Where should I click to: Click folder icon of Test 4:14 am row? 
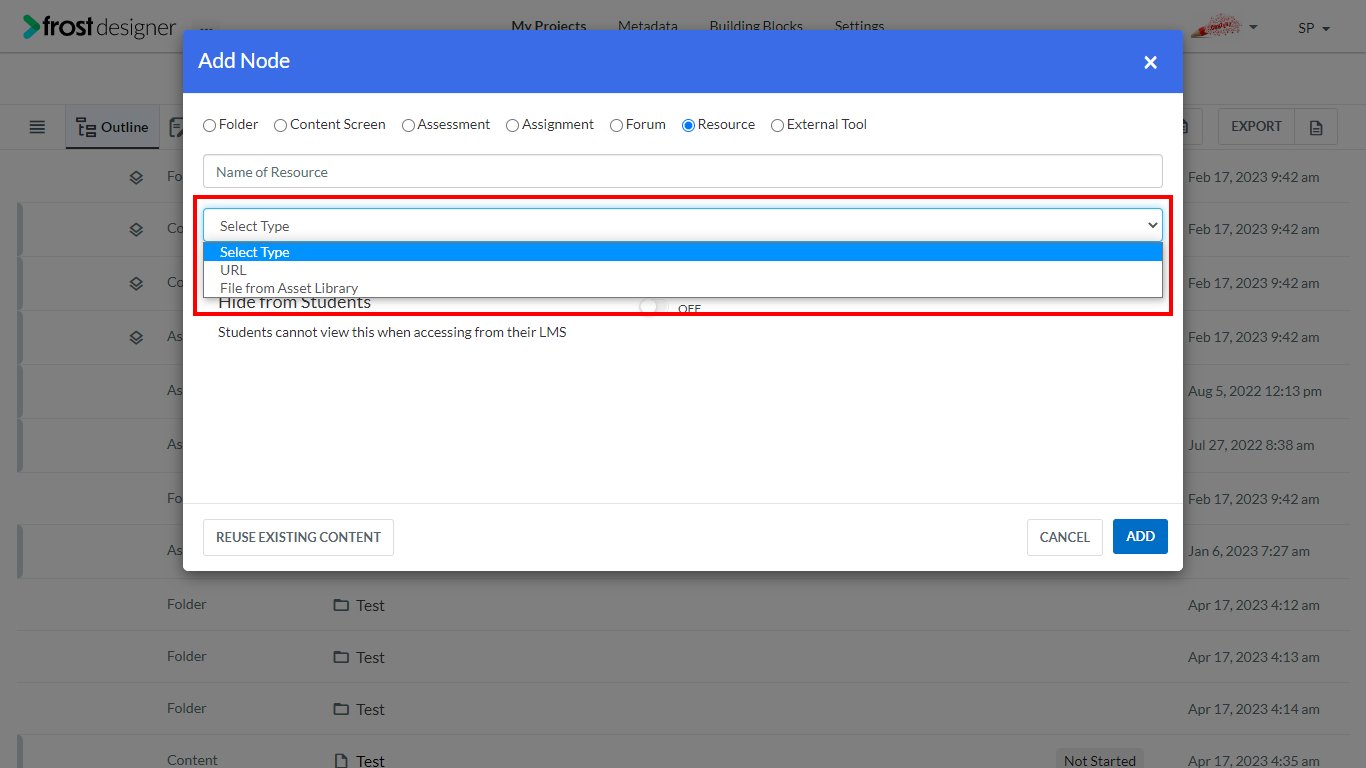pyautogui.click(x=341, y=709)
